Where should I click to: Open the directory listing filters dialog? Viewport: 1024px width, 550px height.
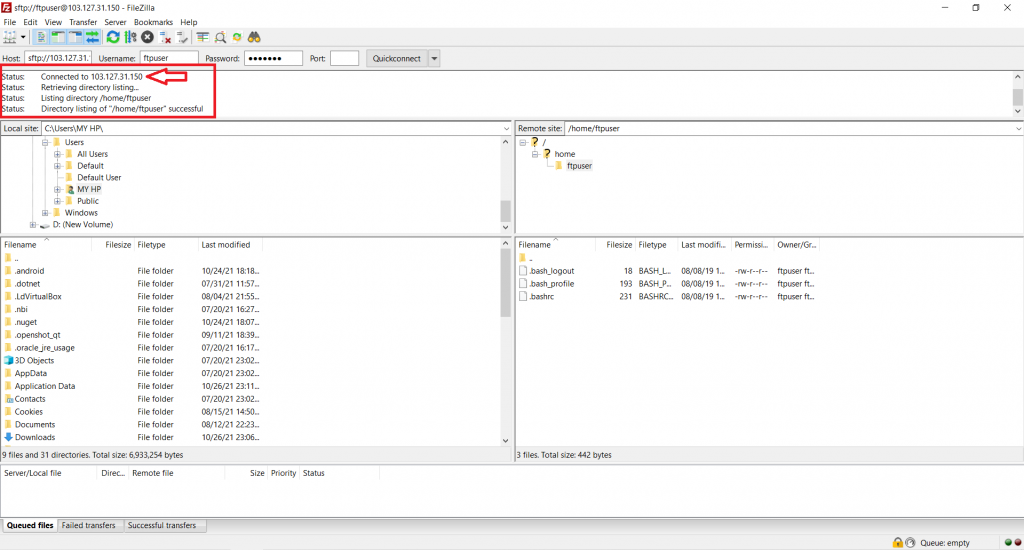pos(203,37)
